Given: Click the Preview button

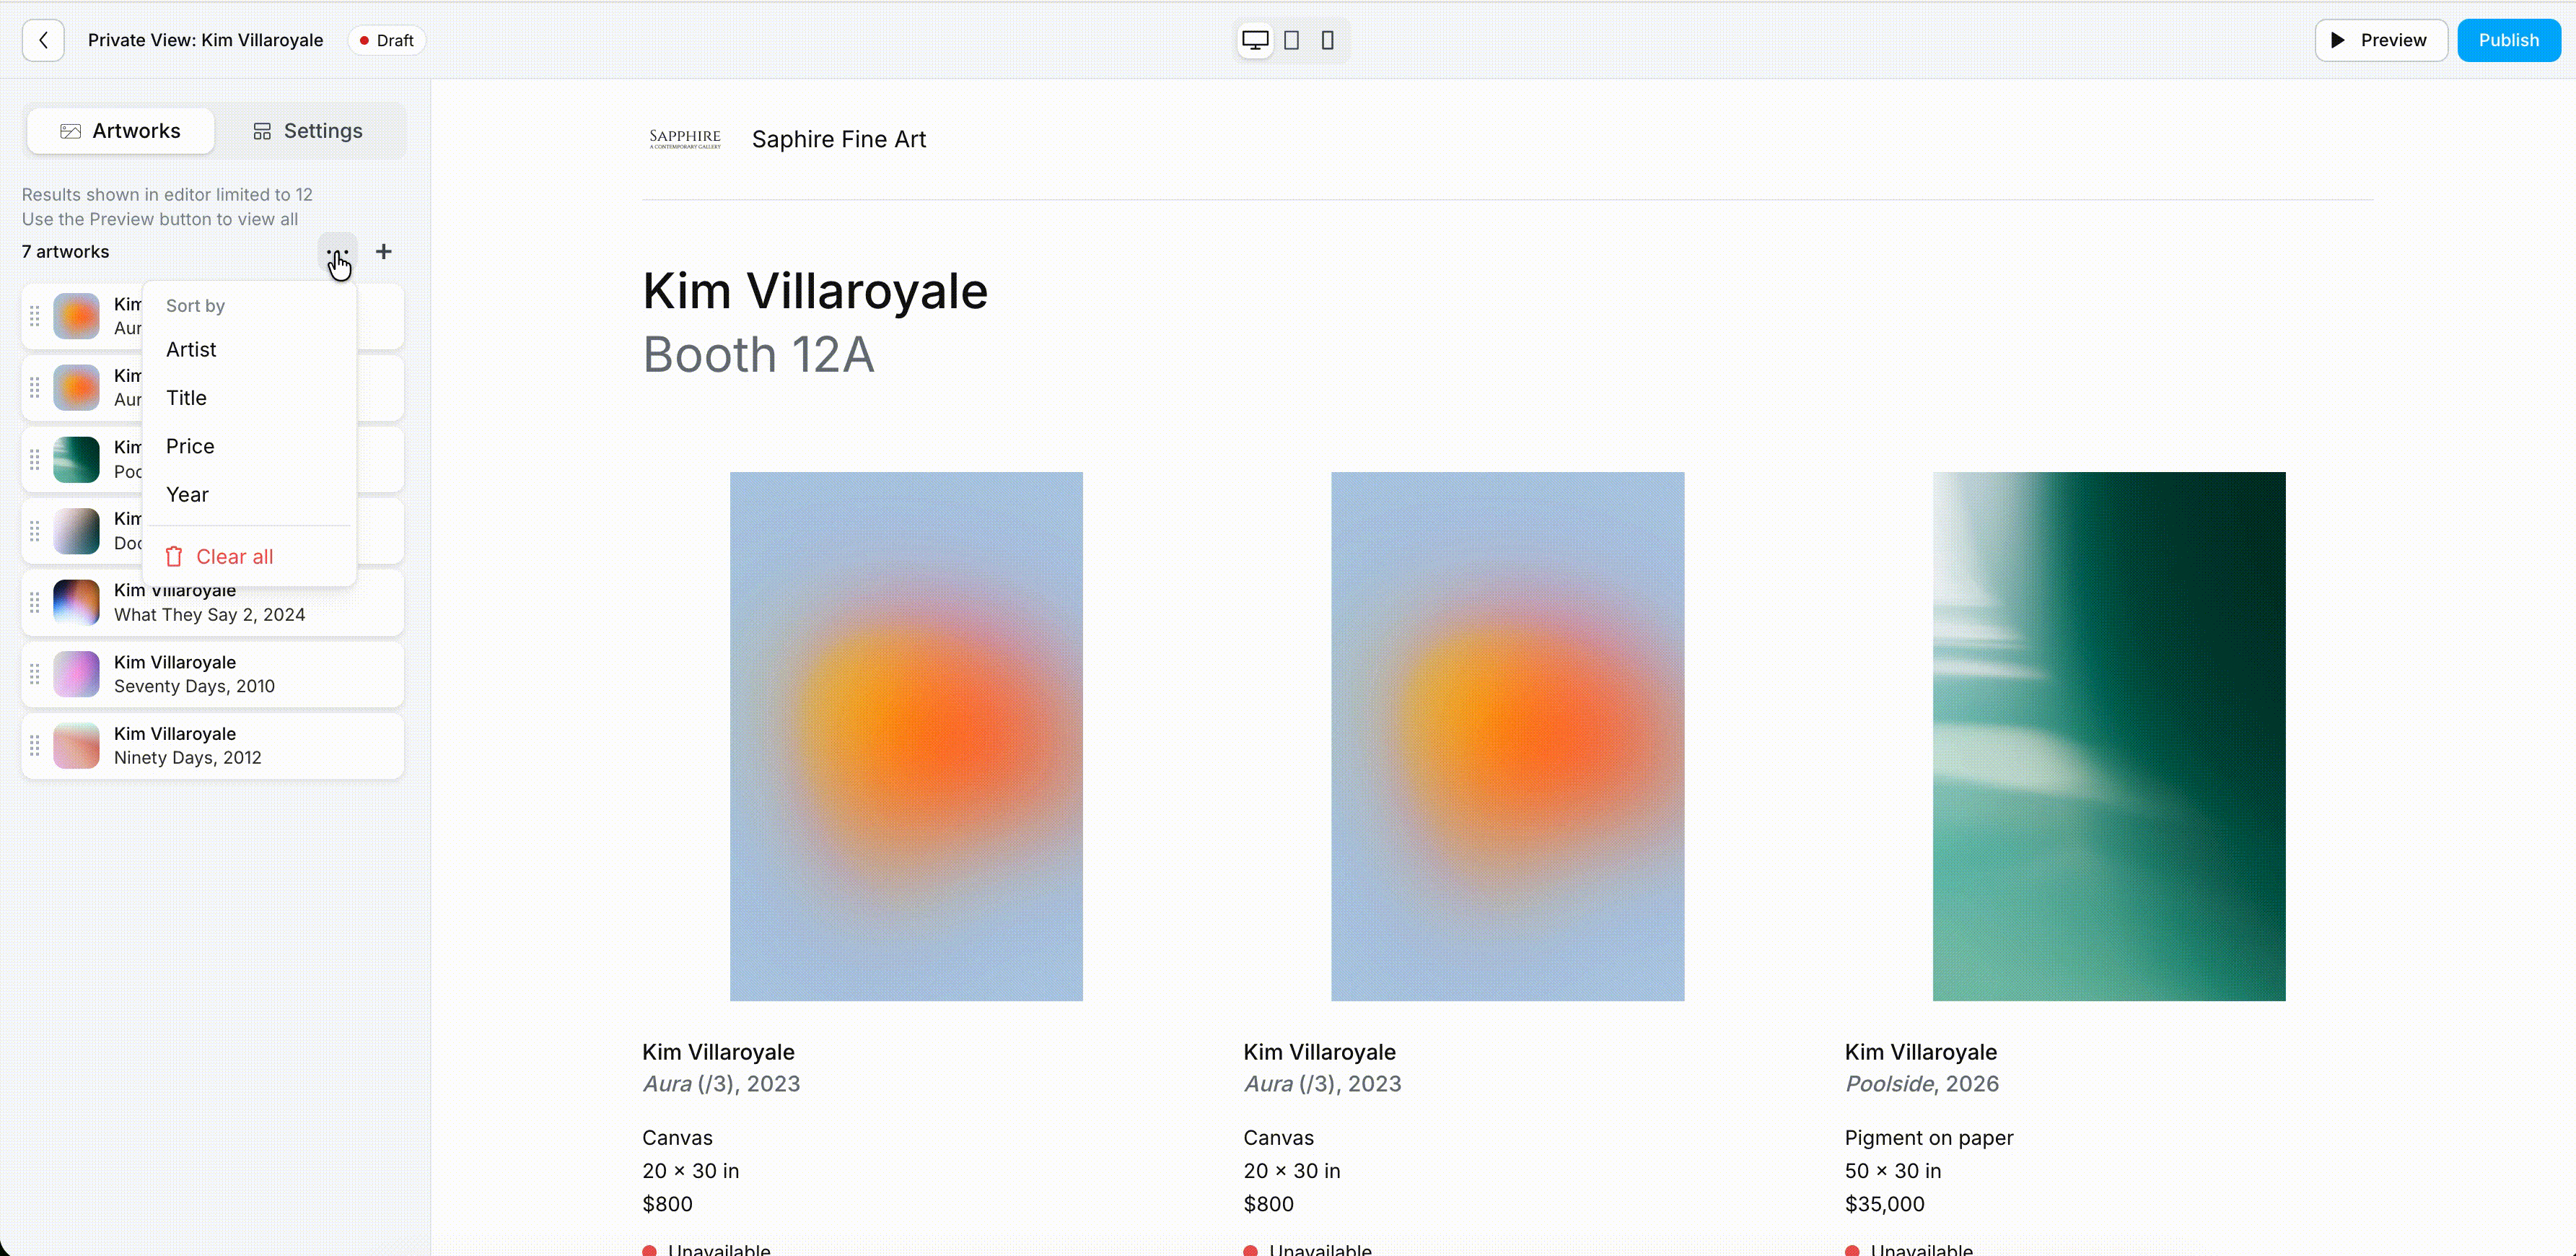Looking at the screenshot, I should [x=2380, y=40].
